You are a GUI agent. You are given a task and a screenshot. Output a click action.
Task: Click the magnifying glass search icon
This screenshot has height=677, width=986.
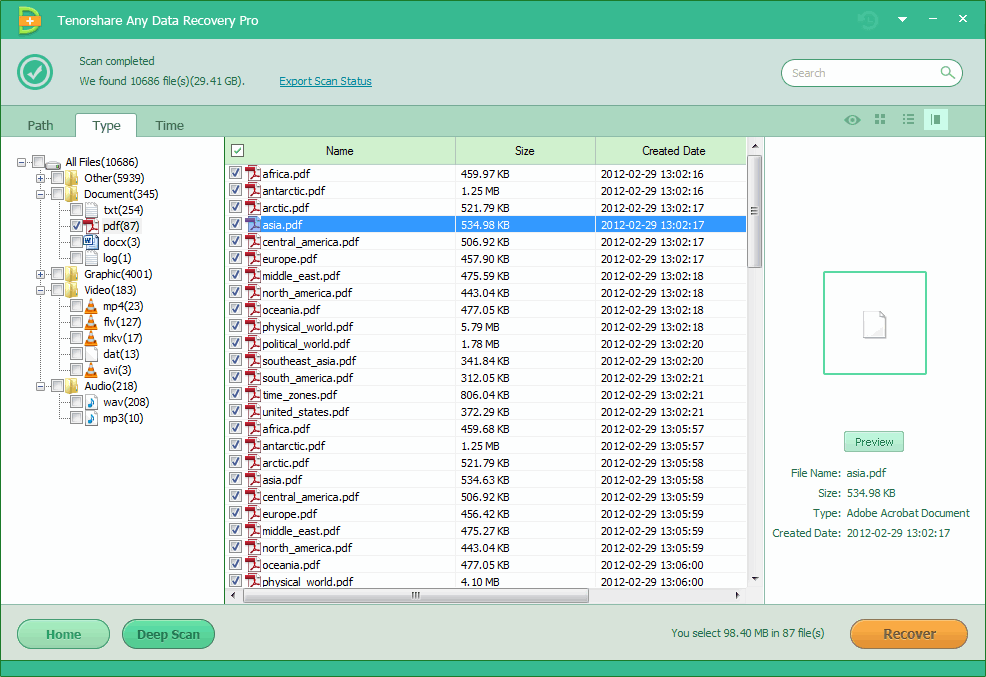tap(947, 73)
